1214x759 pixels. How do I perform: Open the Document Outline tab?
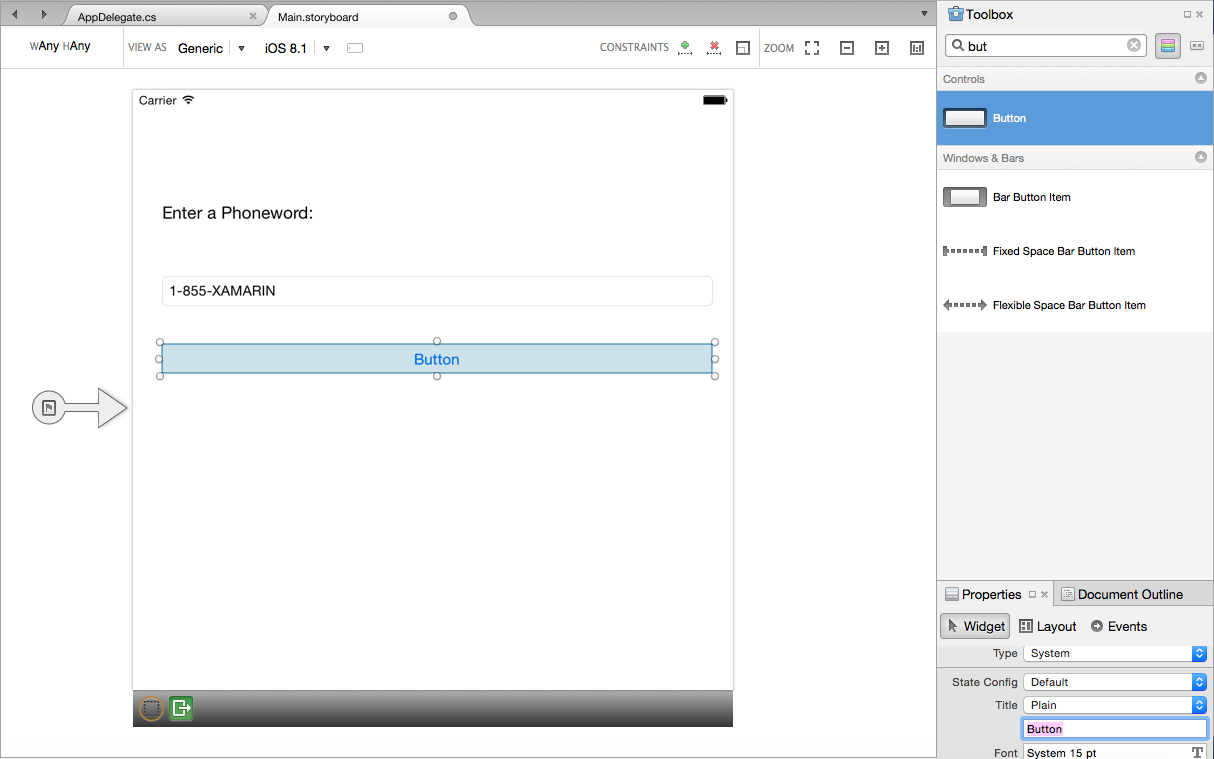(1121, 594)
